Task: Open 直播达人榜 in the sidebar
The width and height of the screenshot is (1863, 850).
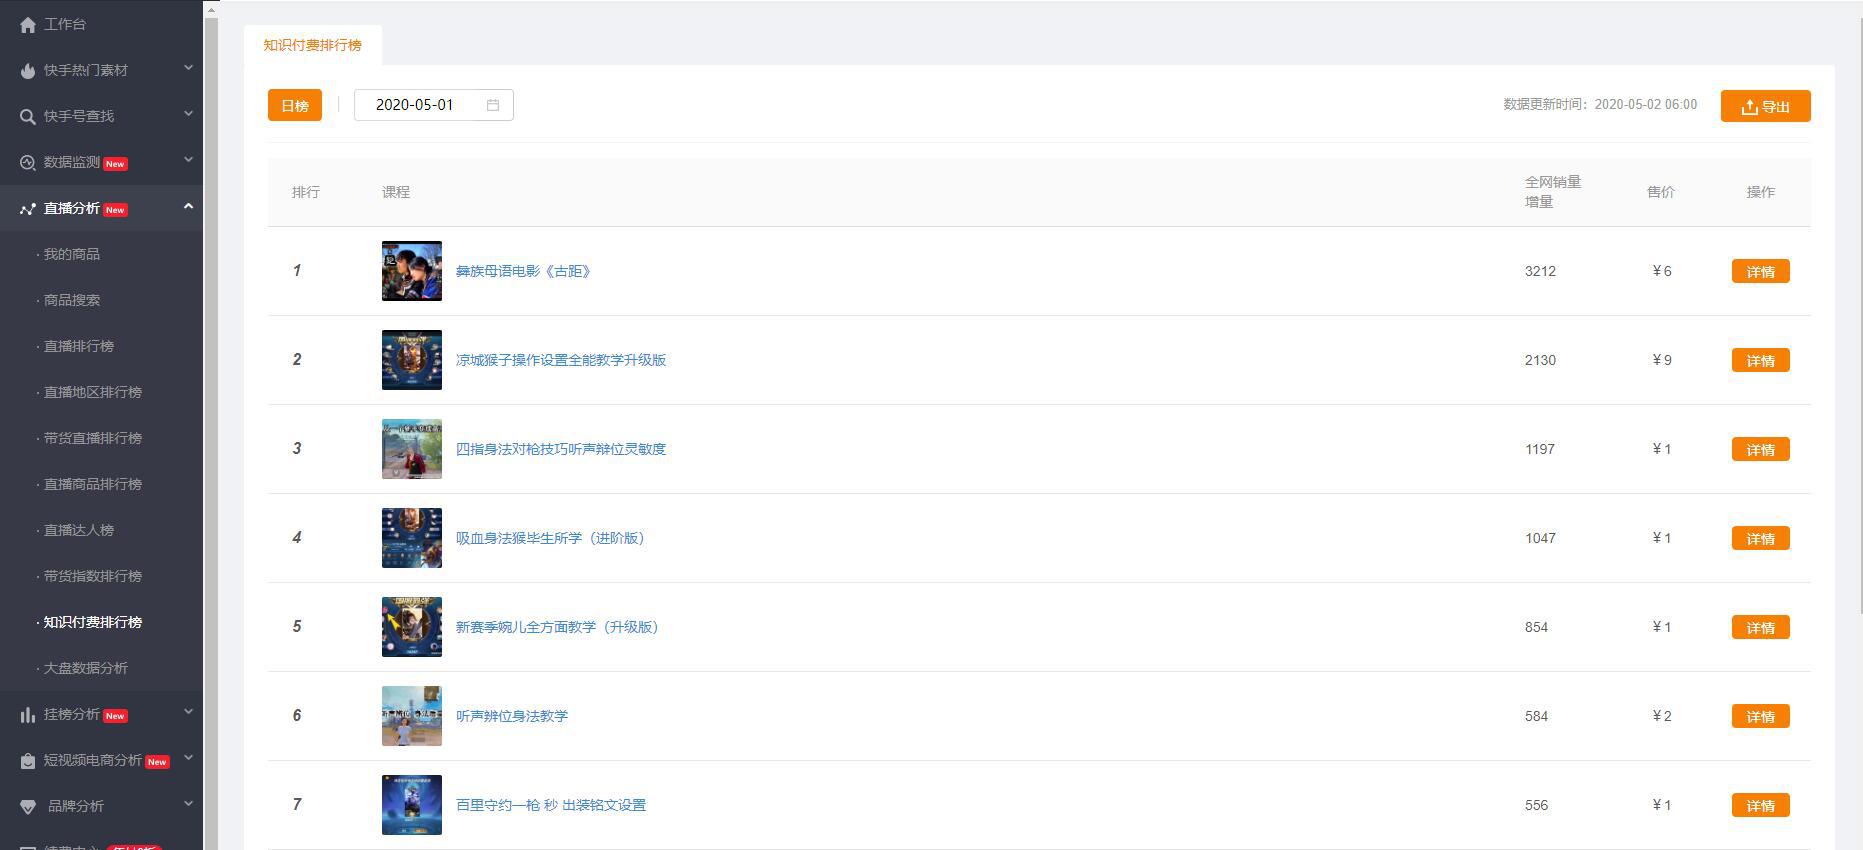Action: coord(79,530)
